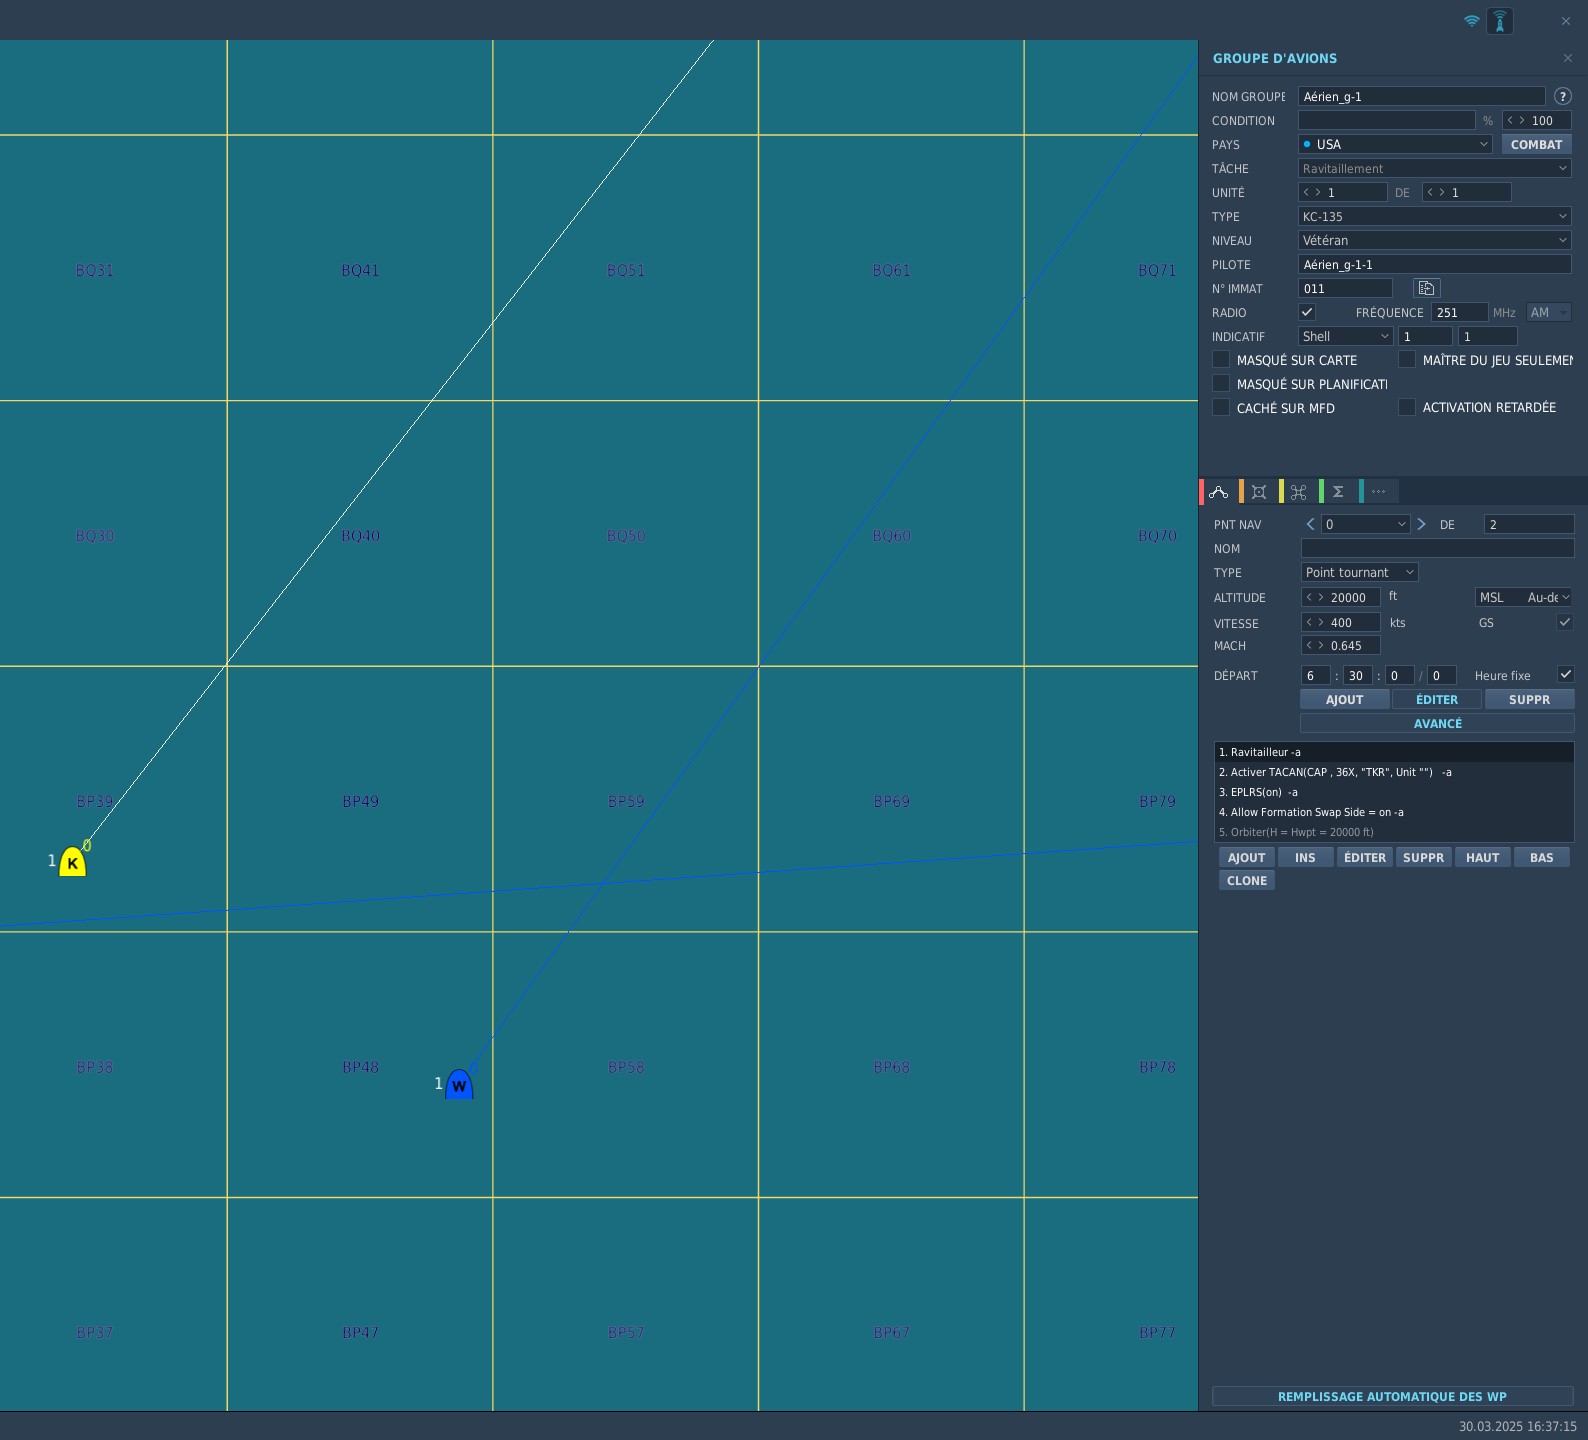
Task: Click the AVANCÉ button
Action: click(1437, 723)
